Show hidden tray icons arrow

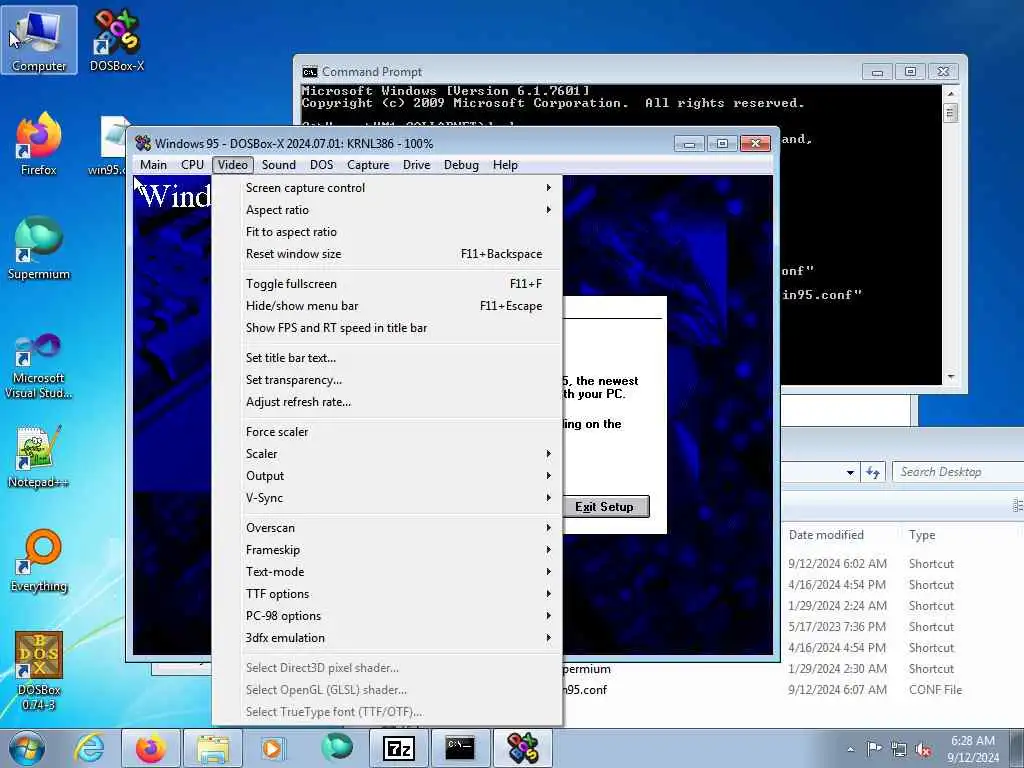(x=850, y=749)
